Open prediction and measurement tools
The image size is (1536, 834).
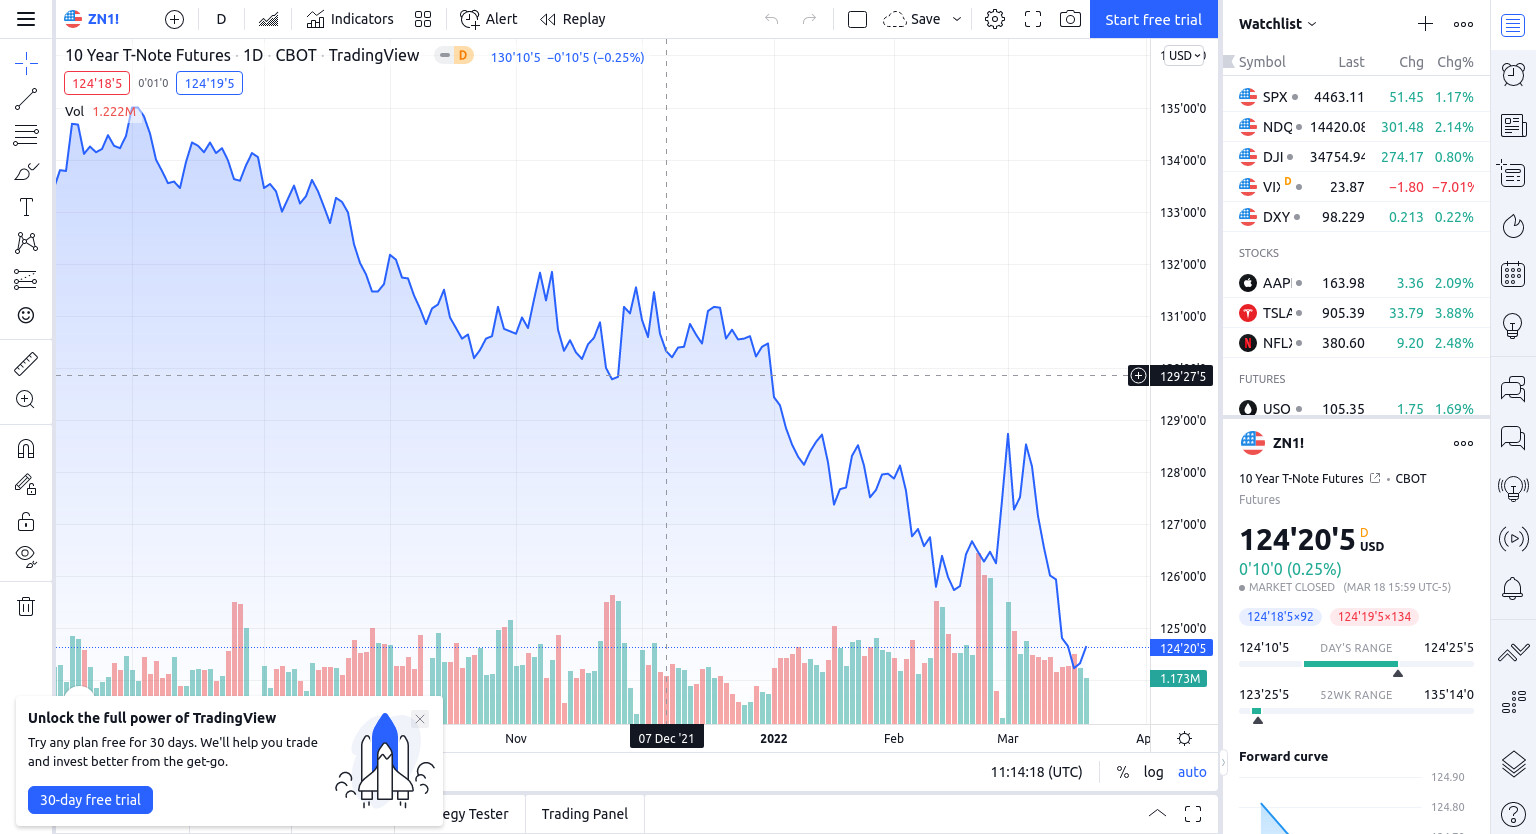click(x=26, y=279)
